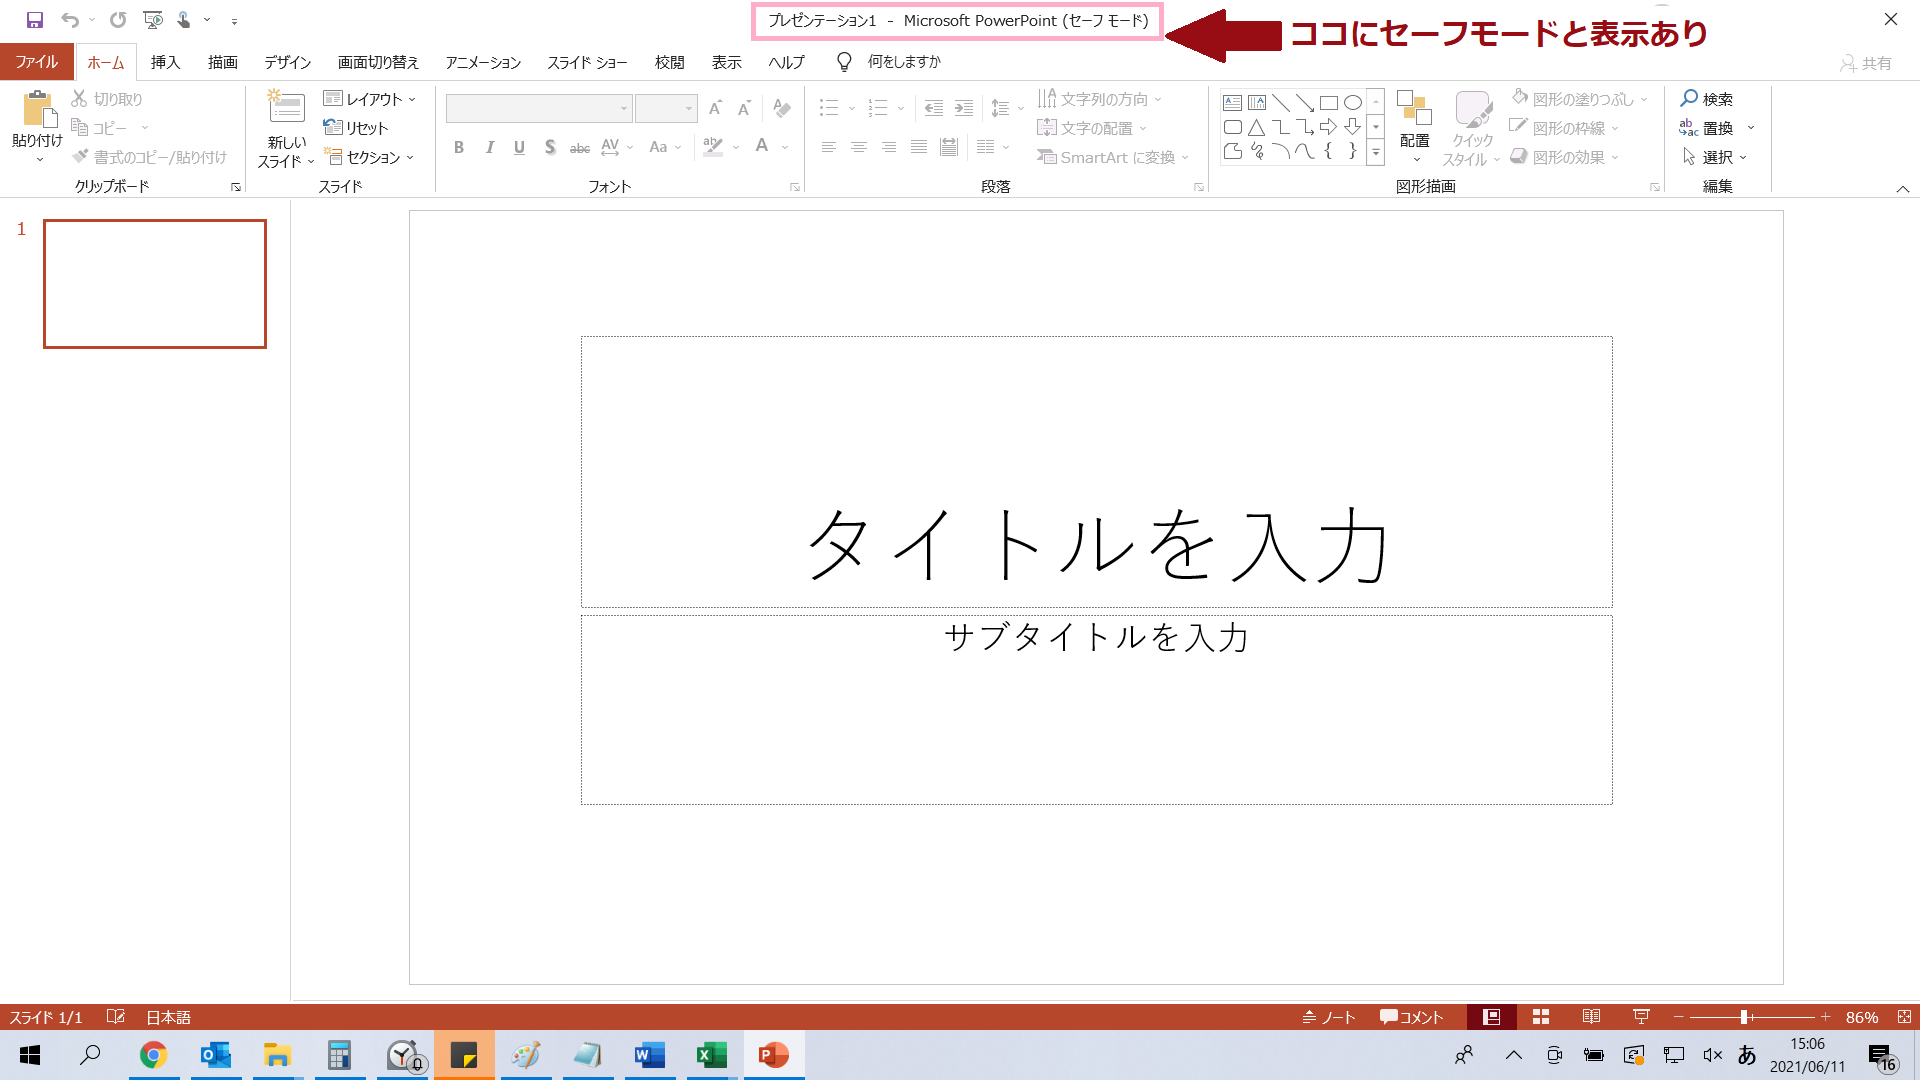Select the underline icon
Image resolution: width=1920 pixels, height=1080 pixels.
coord(519,146)
